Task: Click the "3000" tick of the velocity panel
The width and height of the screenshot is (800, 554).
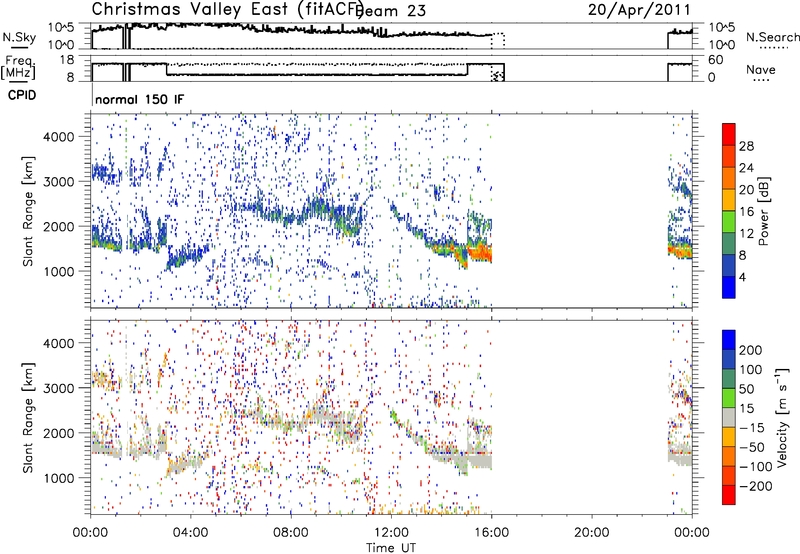Action: 58,388
